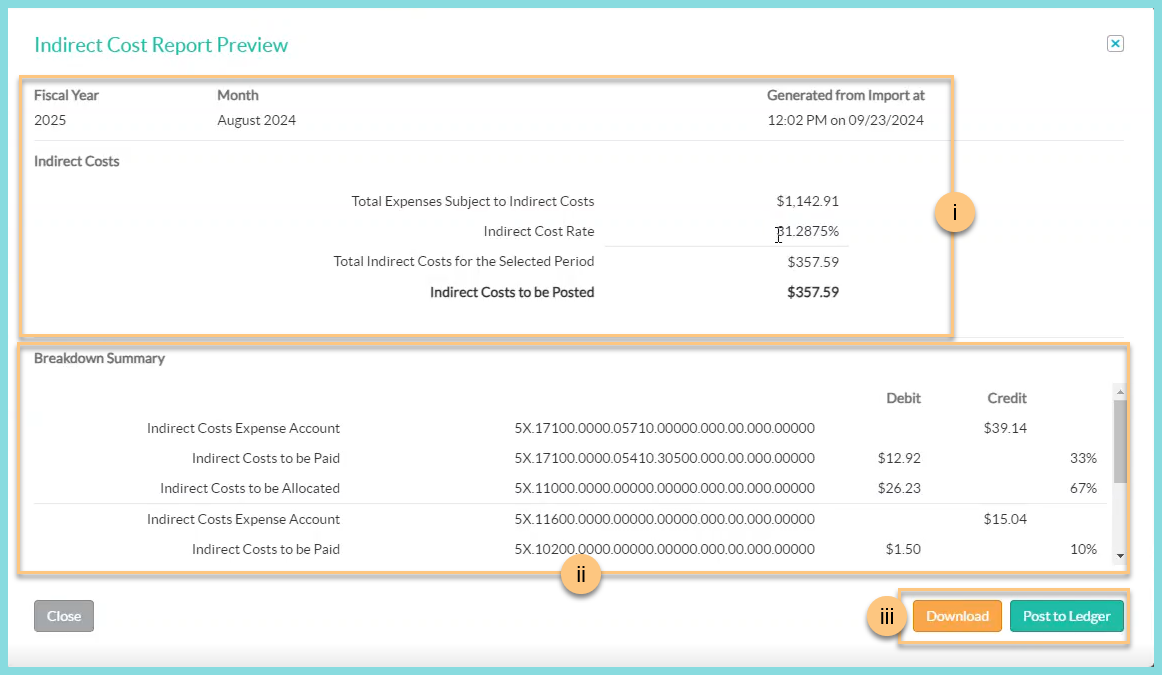
Task: Click the Debit column header
Action: click(x=903, y=398)
